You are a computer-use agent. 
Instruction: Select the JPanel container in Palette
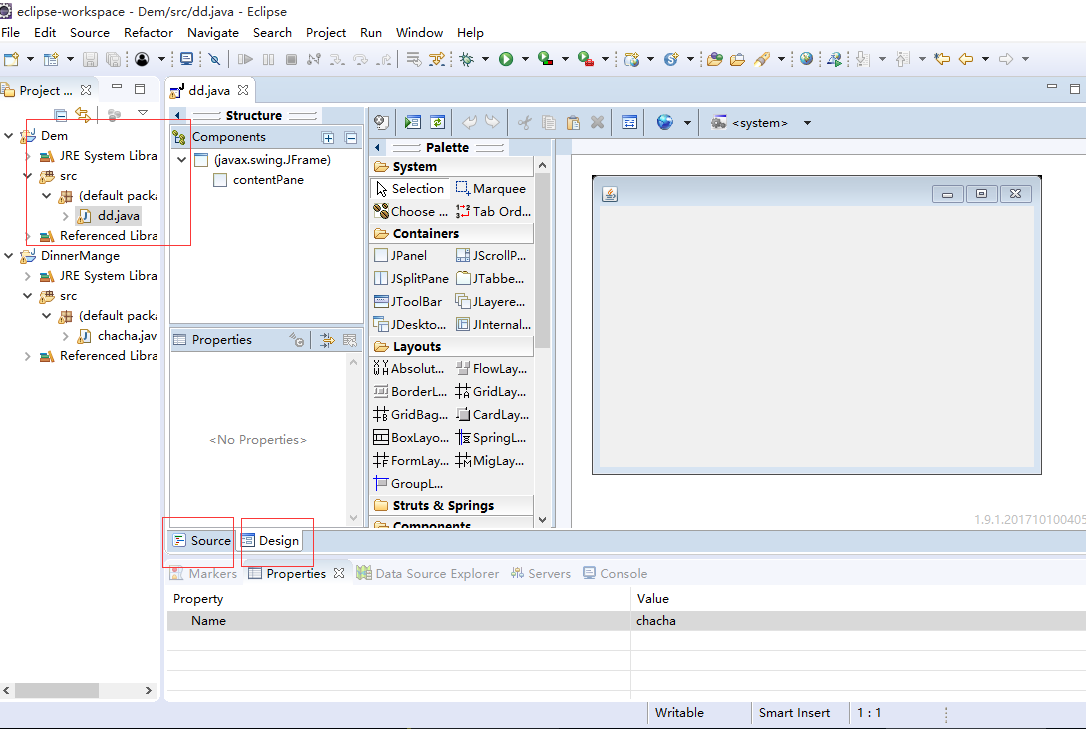[400, 255]
